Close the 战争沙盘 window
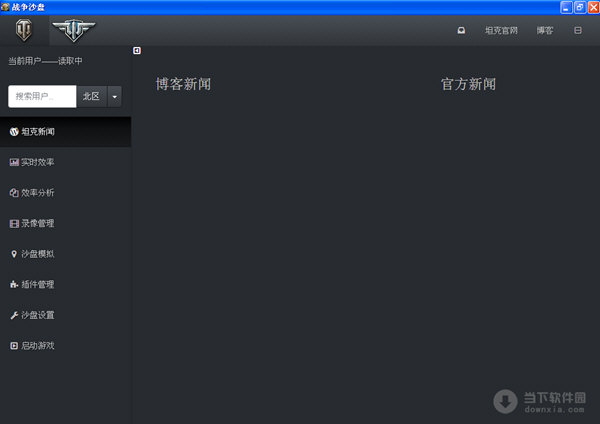Image resolution: width=600 pixels, height=424 pixels. [x=593, y=7]
